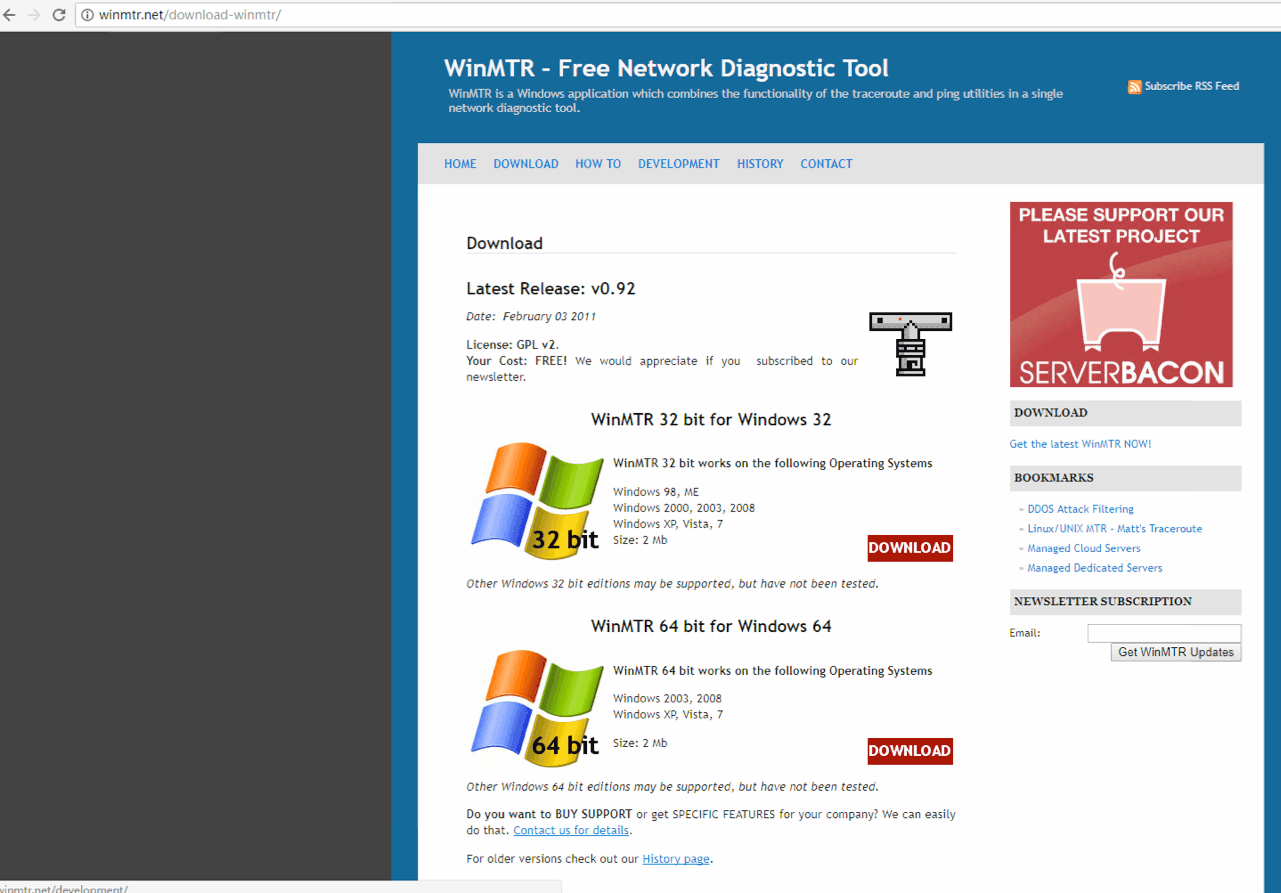Image resolution: width=1281 pixels, height=893 pixels.
Task: Open the Get the latest WinMTR NOW! link
Action: (x=1080, y=444)
